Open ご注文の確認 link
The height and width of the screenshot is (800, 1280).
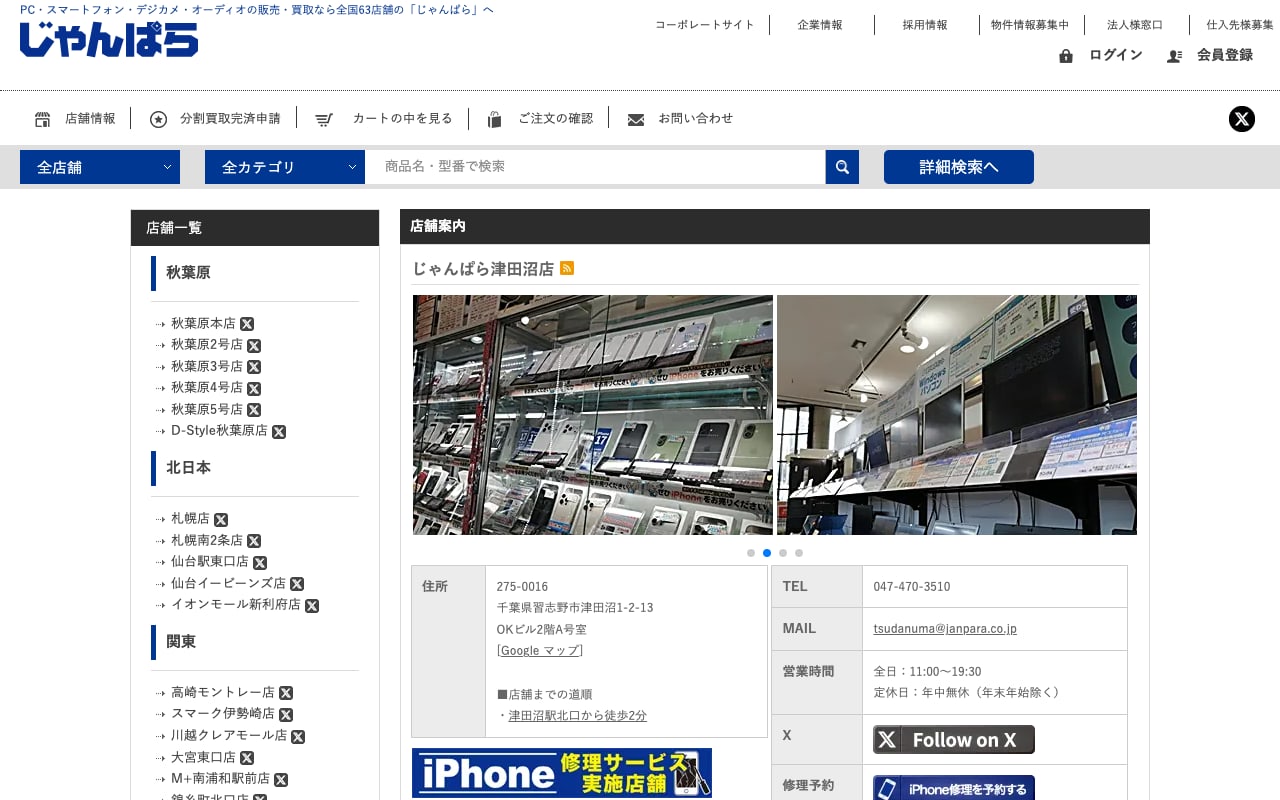556,119
